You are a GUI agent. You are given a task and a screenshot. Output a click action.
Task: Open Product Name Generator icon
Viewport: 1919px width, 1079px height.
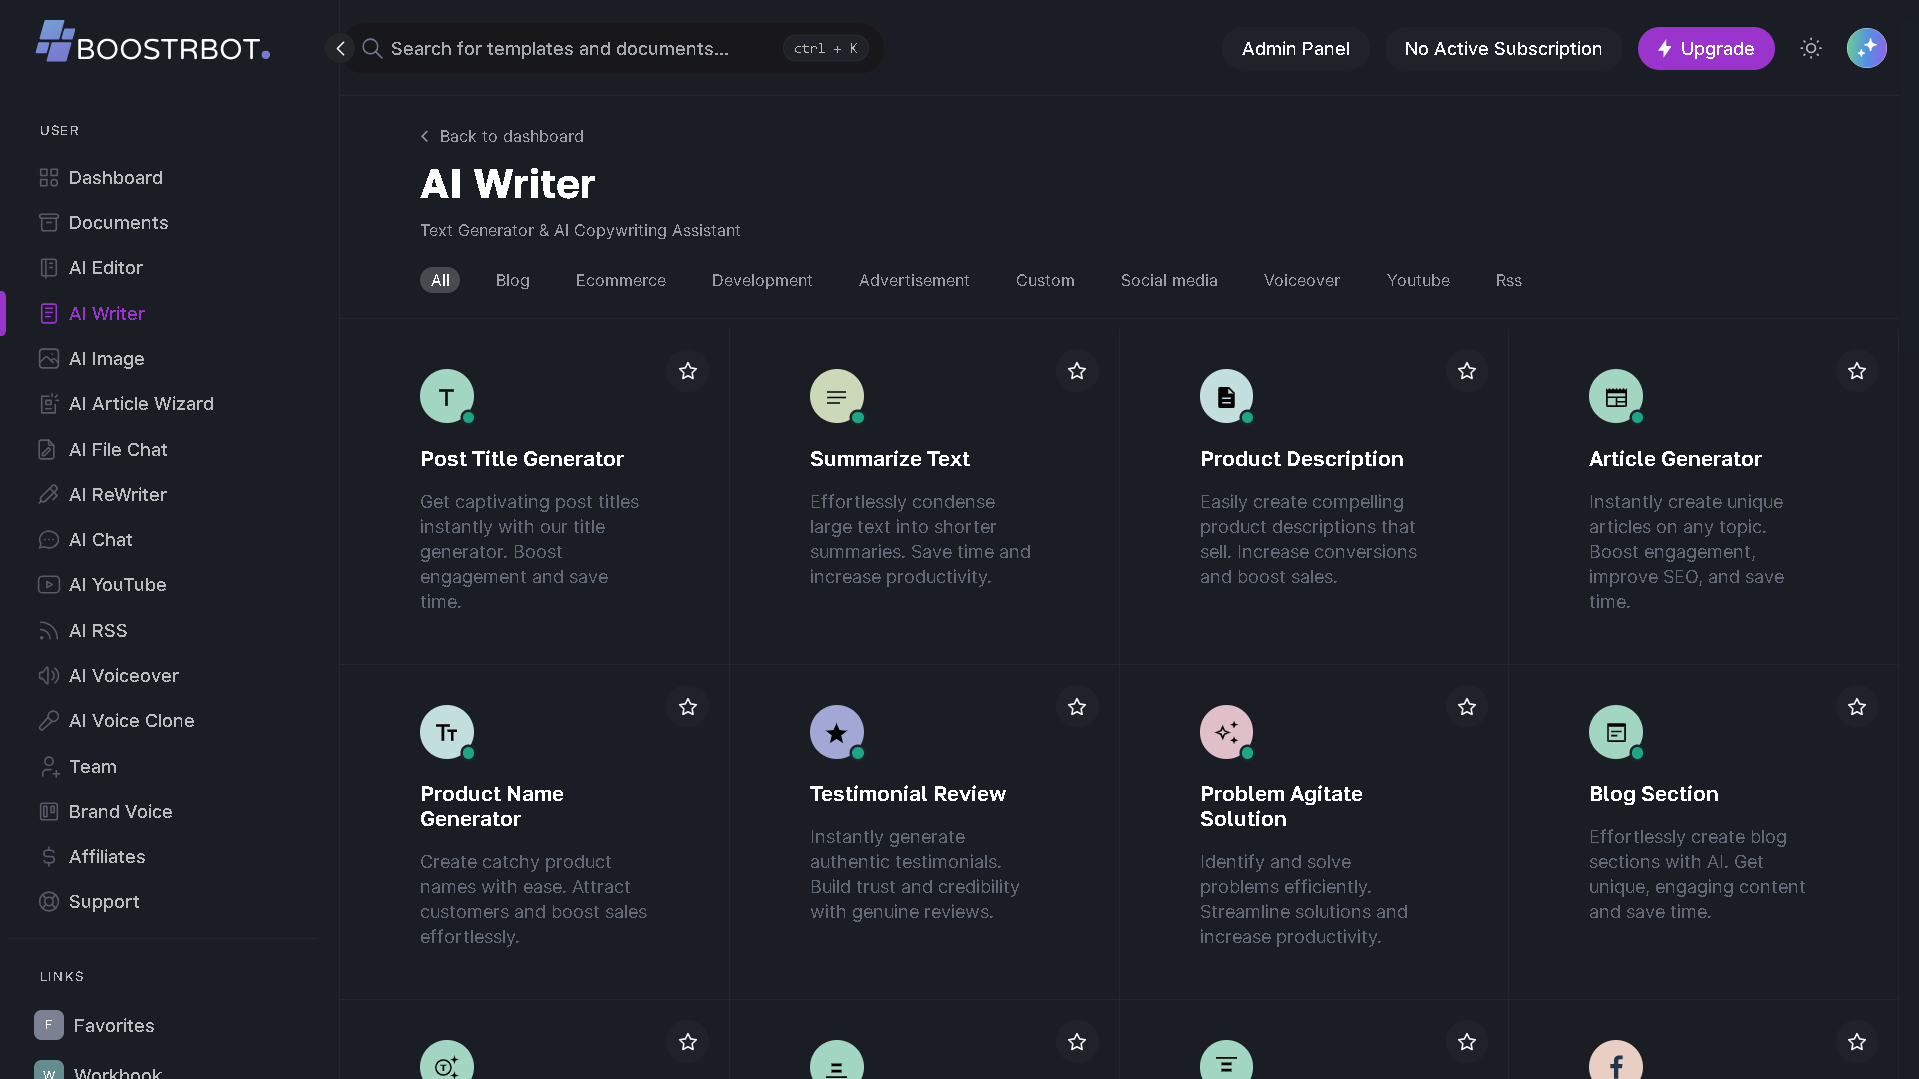[447, 733]
